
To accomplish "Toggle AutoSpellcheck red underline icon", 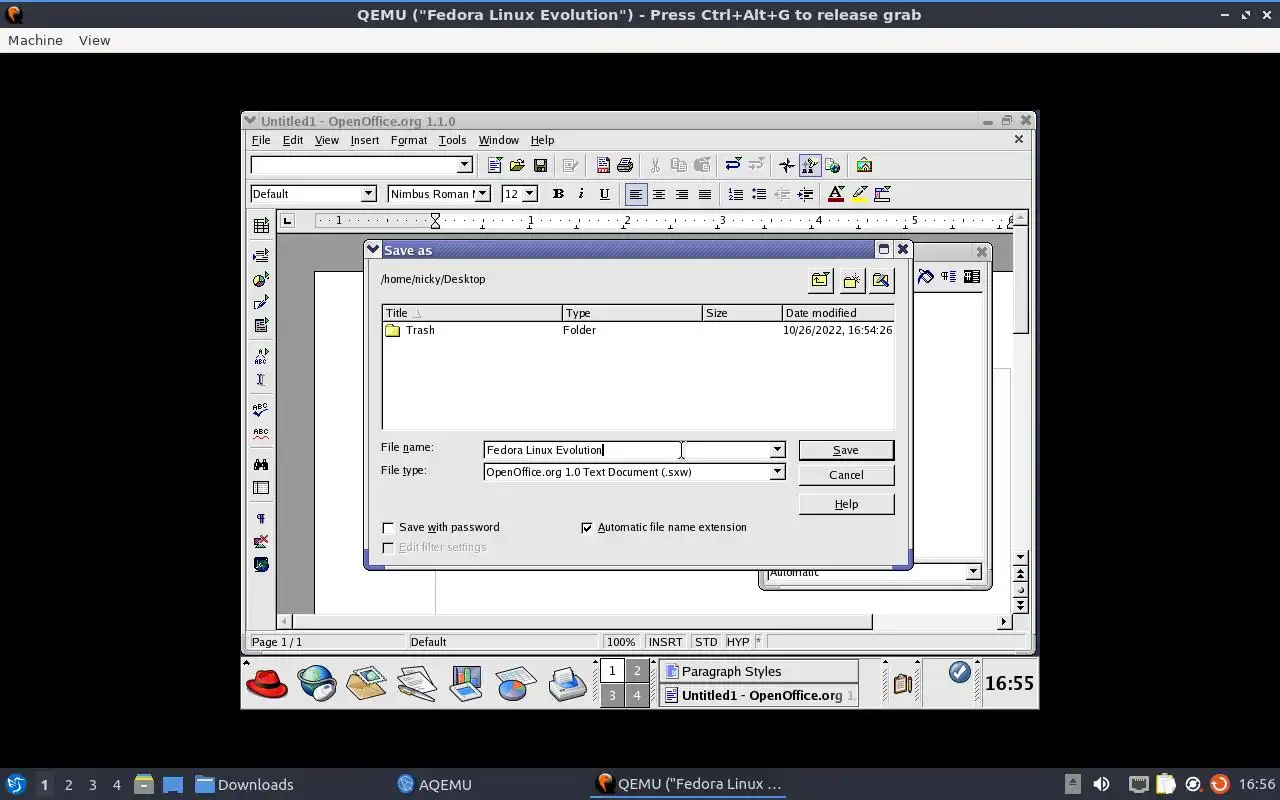I will pos(261,434).
